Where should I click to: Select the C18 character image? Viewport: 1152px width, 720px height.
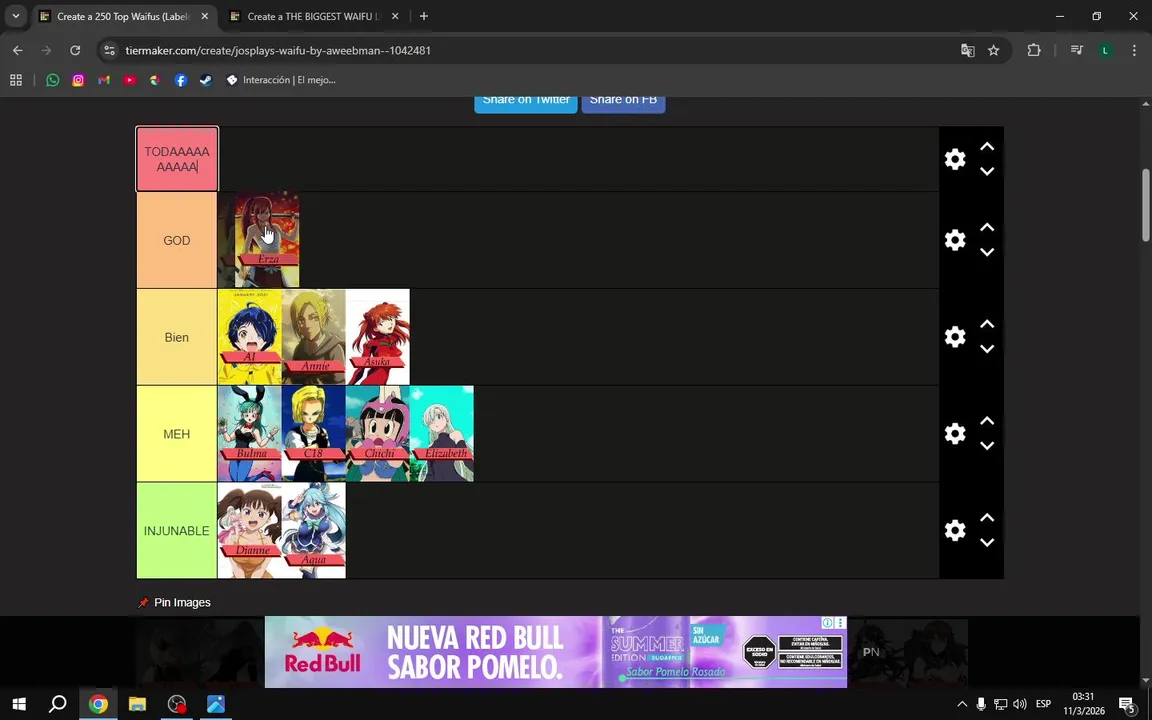314,433
